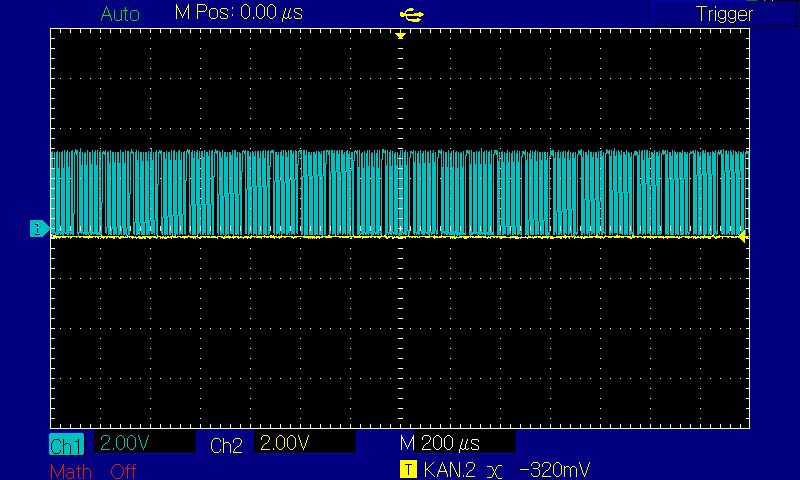Click the yellow trigger level arrow at right

pyautogui.click(x=743, y=236)
